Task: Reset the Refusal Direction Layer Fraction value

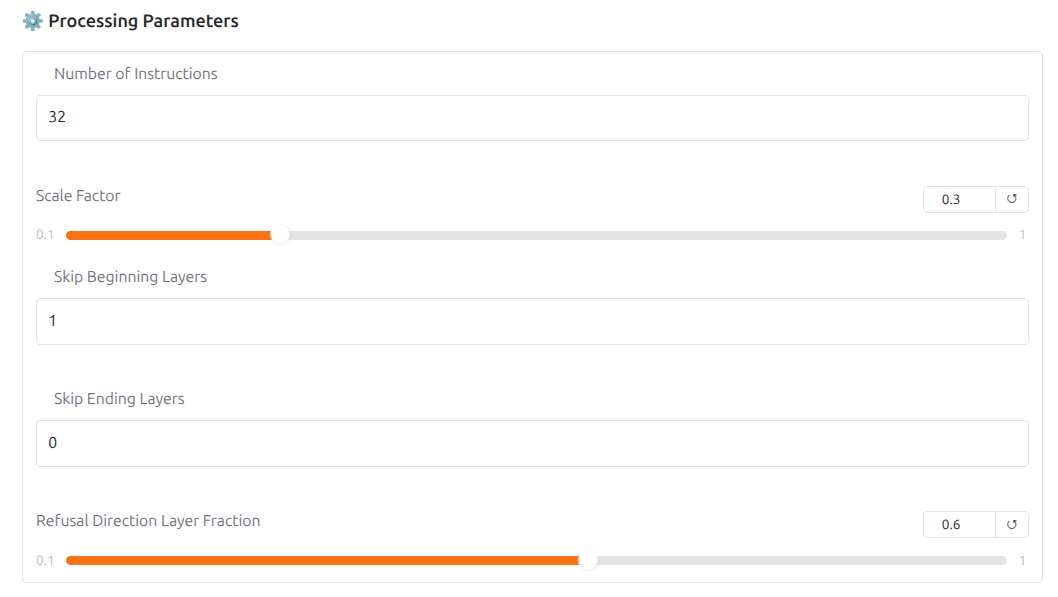Action: (1011, 524)
